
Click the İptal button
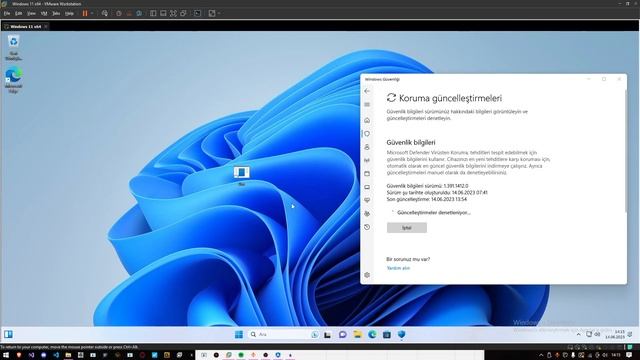[407, 228]
